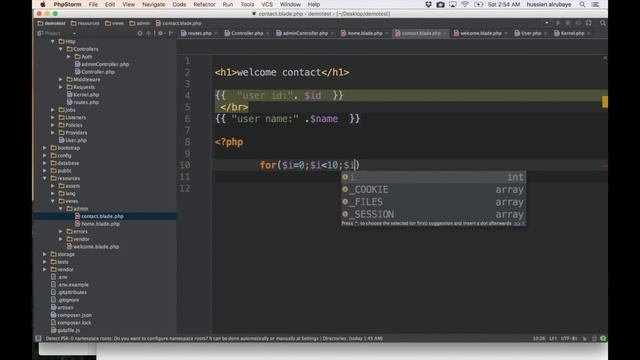The image size is (640, 360).
Task: Choose the _COOKIE completion suggestion
Action: click(x=433, y=190)
